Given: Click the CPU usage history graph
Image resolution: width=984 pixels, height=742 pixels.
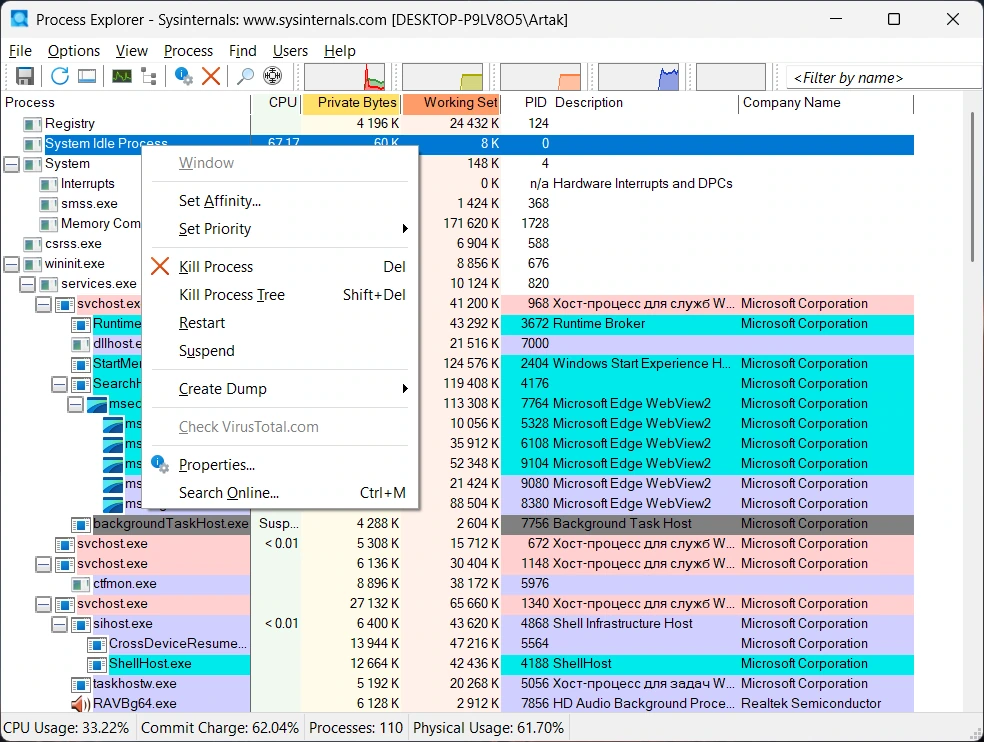Looking at the screenshot, I should 345,77.
